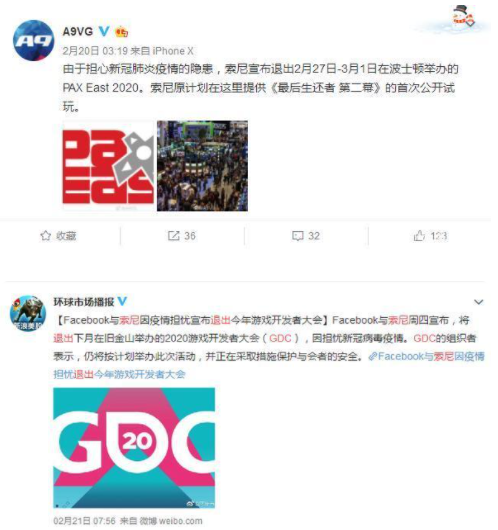View the PAX East logo thumbnail
Screen dimensions: 498x530
[x=108, y=166]
